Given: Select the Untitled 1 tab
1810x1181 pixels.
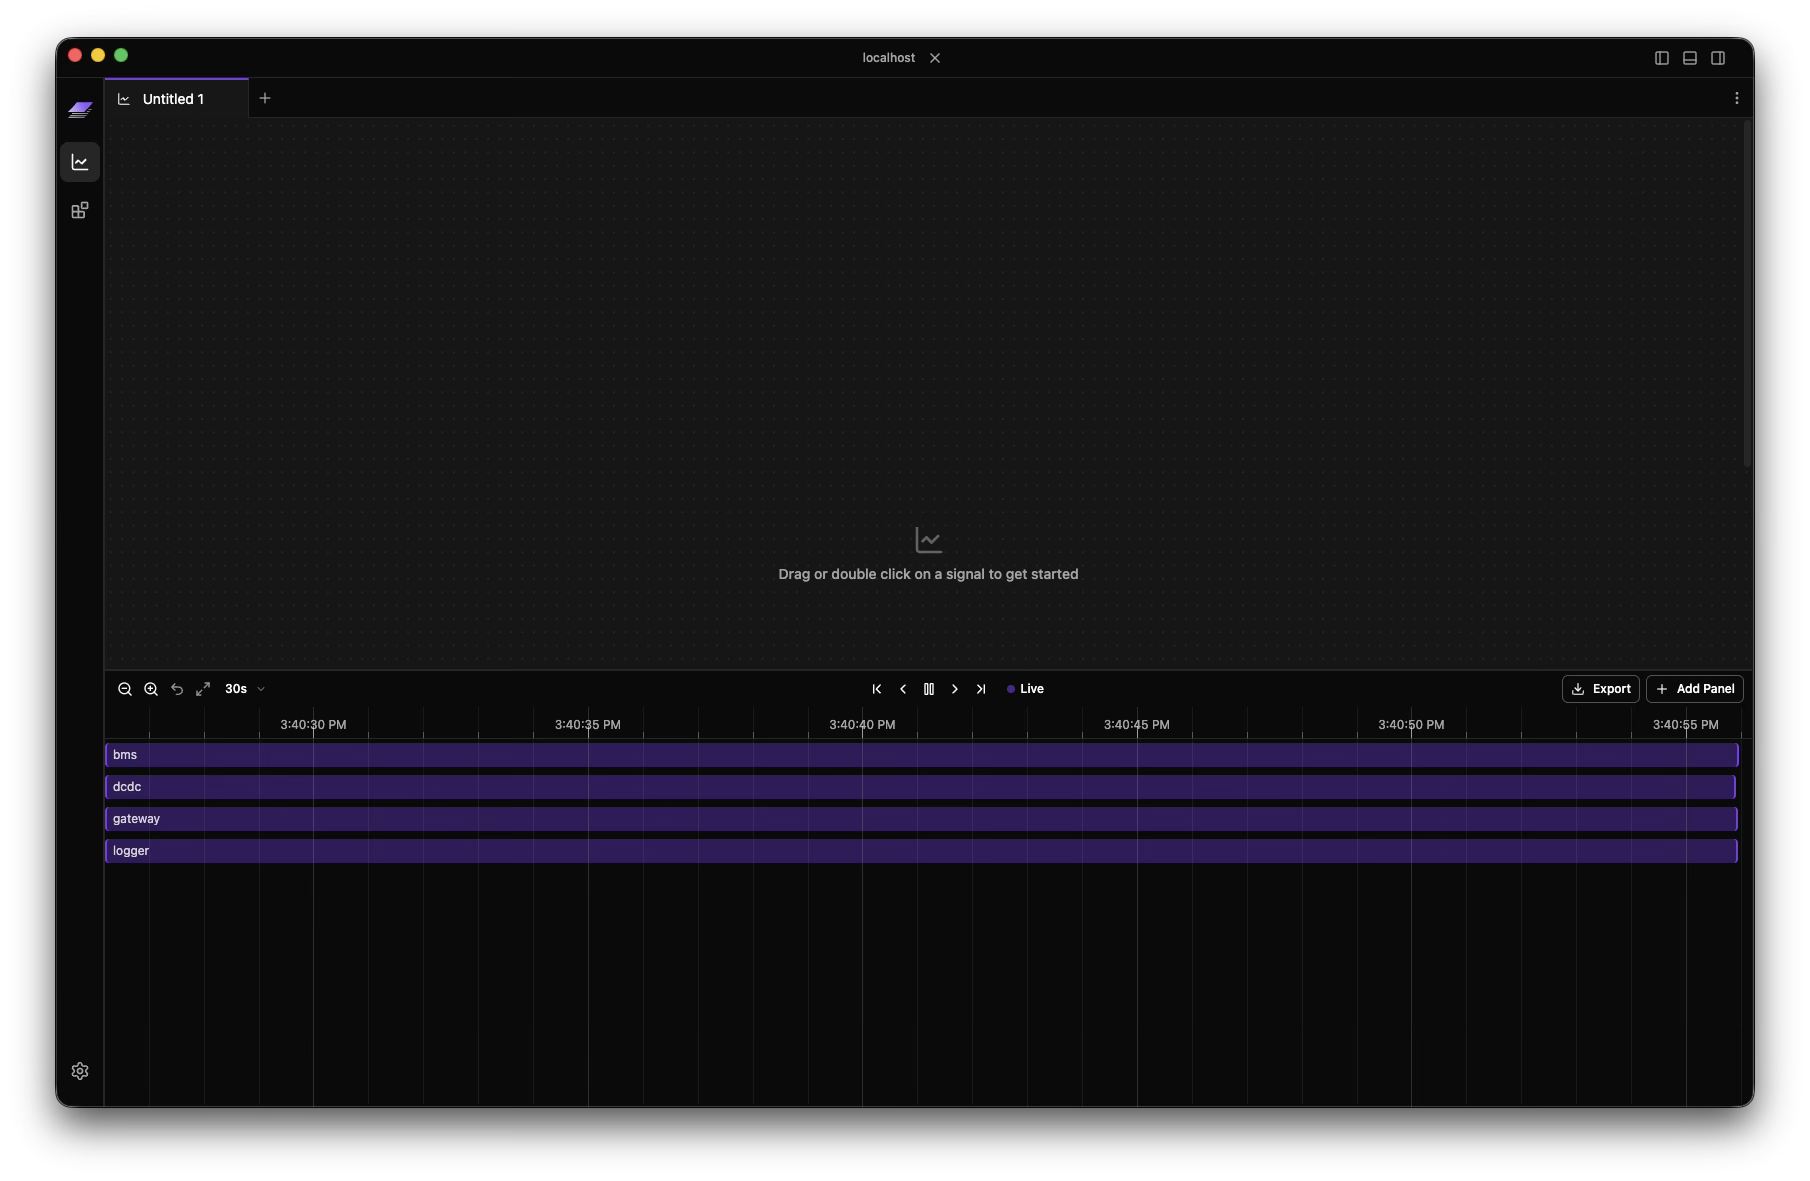Looking at the screenshot, I should [x=174, y=98].
